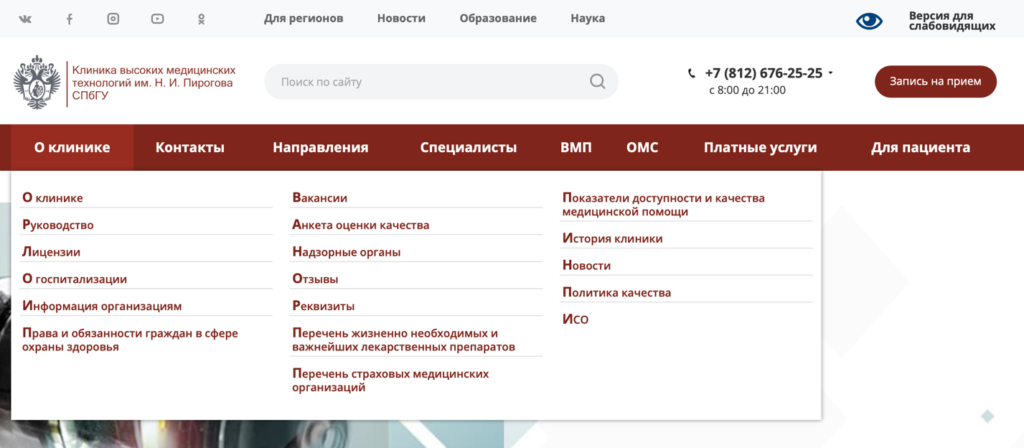This screenshot has width=1024, height=448.
Task: Open 'Анкета оценки качества' submenu item
Action: (x=361, y=225)
